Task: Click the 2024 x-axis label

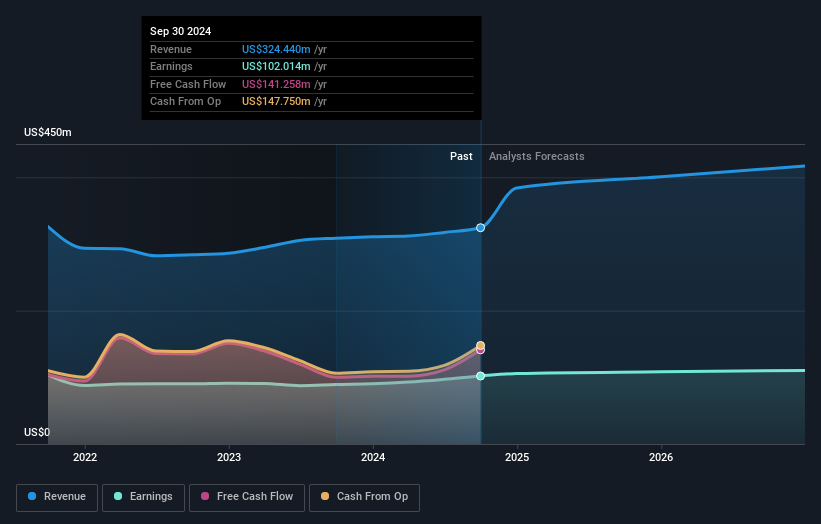Action: point(373,457)
